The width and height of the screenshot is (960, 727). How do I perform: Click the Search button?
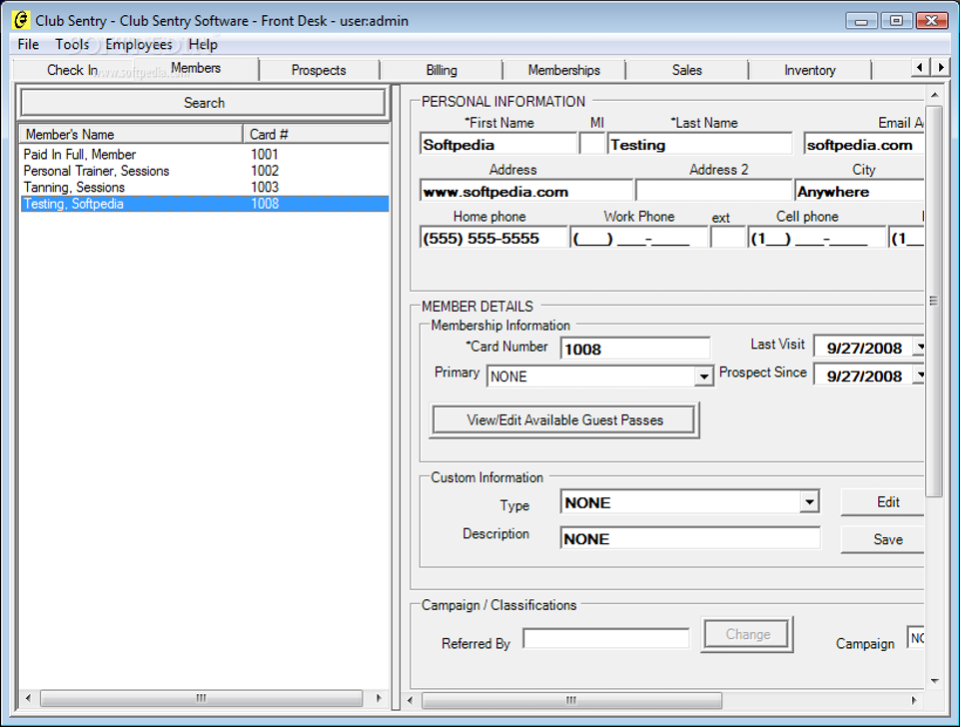[x=204, y=103]
